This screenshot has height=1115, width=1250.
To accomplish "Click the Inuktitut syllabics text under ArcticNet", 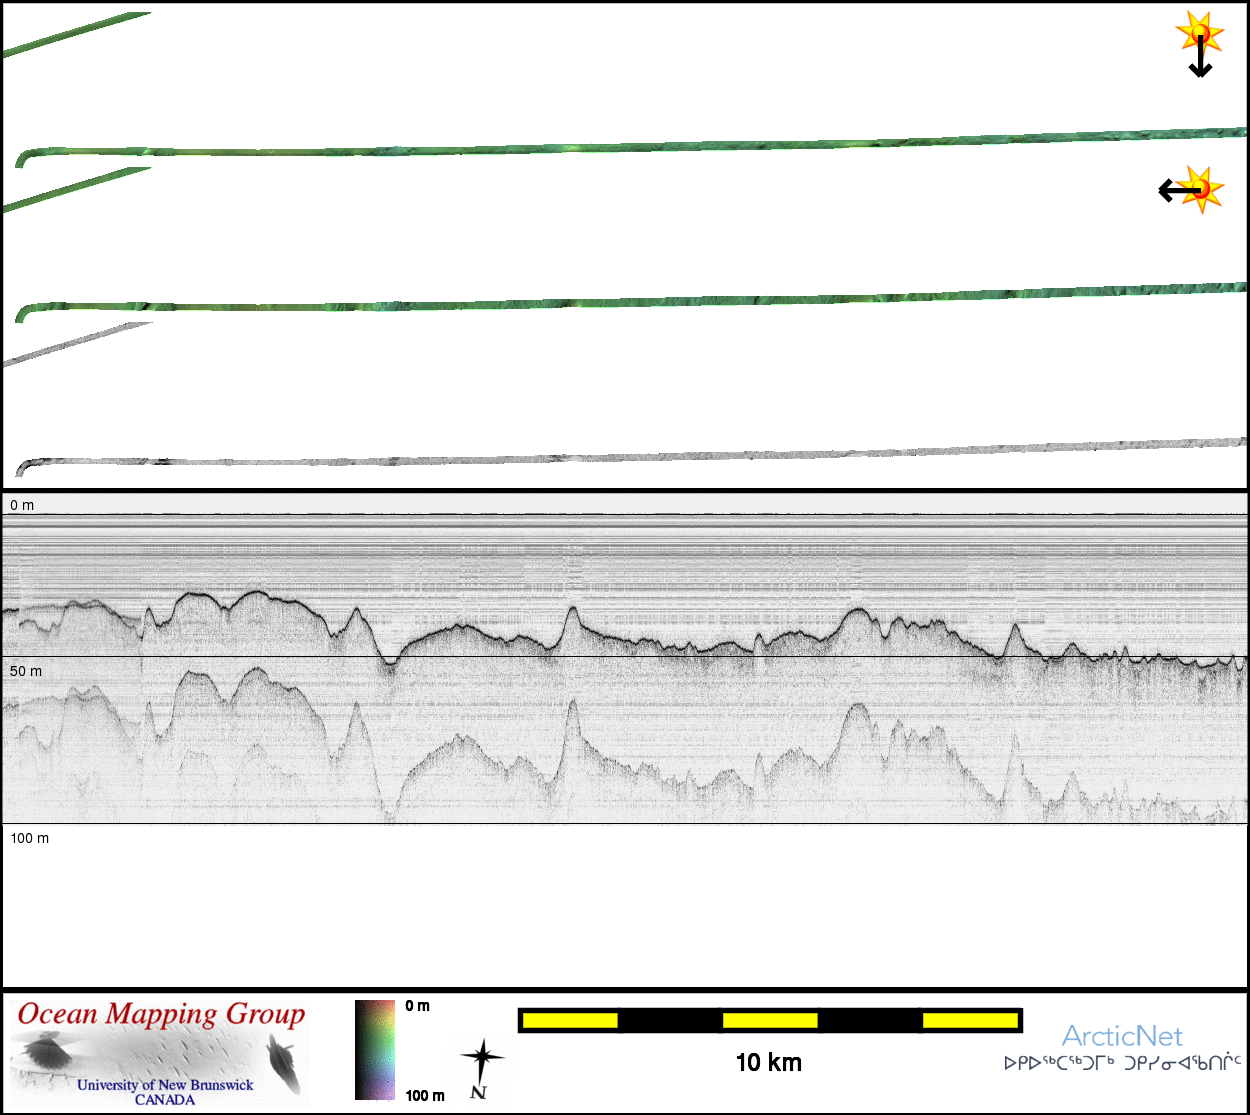I will click(1122, 1063).
